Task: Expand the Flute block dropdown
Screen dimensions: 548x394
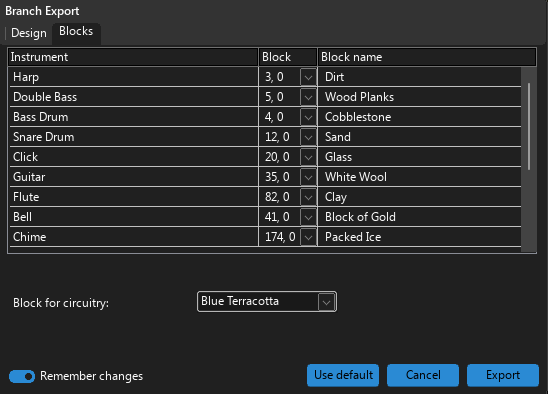Action: click(x=308, y=197)
